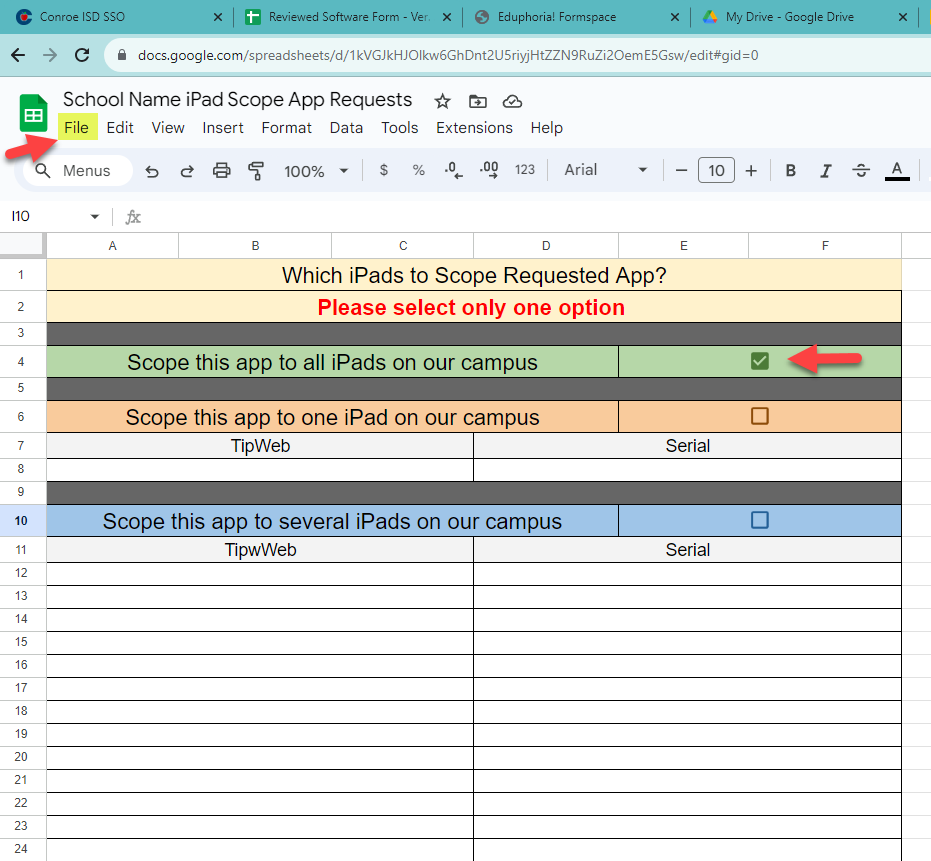Open the name box dropdown
Screen dimensions: 931x861
click(95, 216)
